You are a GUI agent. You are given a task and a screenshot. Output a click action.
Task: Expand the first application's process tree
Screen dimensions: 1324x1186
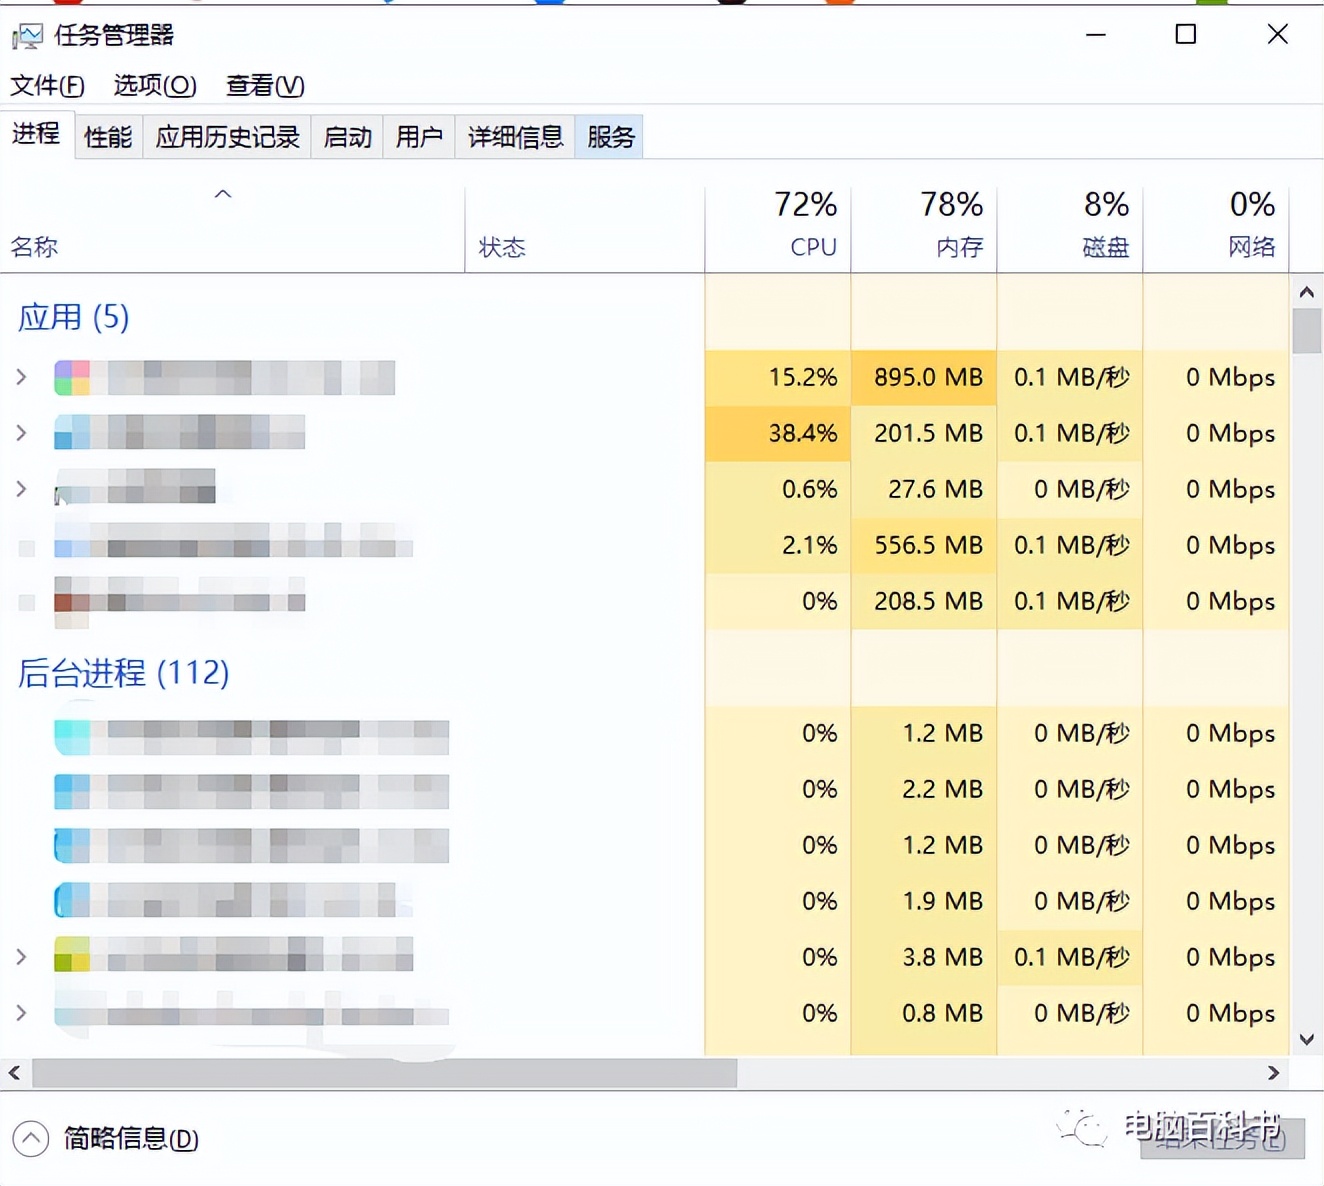[21, 377]
